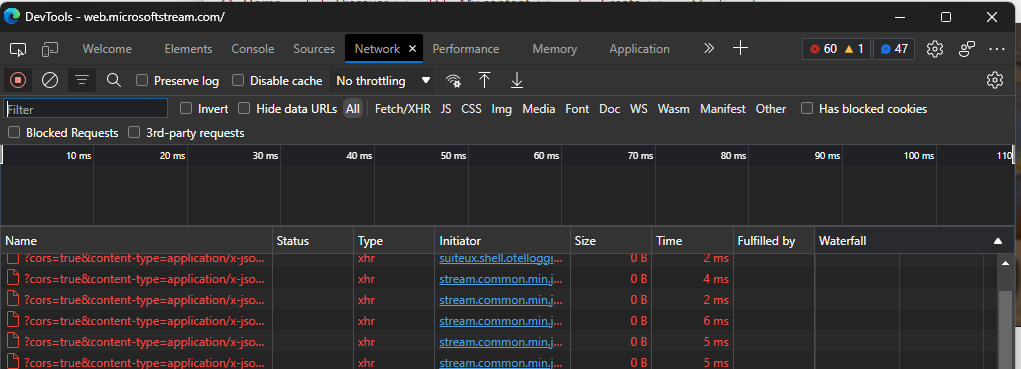This screenshot has height=369, width=1021.
Task: Filter by Font requests
Action: point(577,109)
